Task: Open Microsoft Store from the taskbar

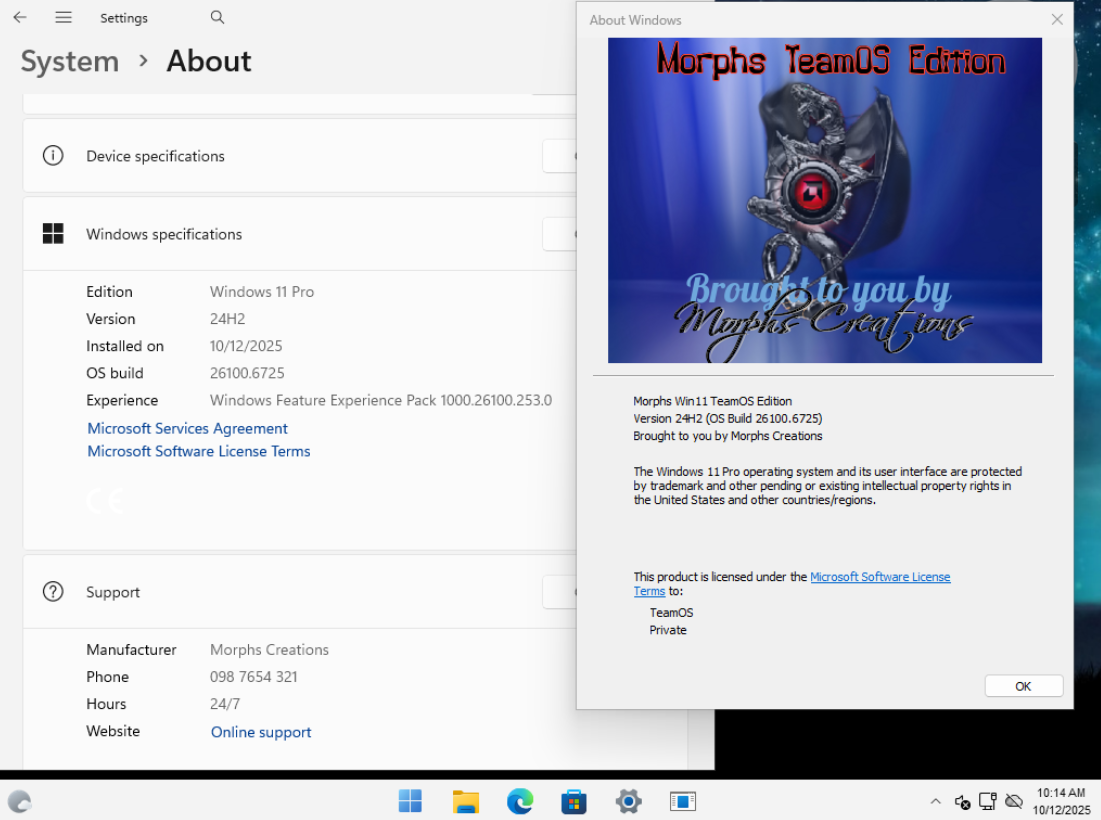Action: (574, 801)
